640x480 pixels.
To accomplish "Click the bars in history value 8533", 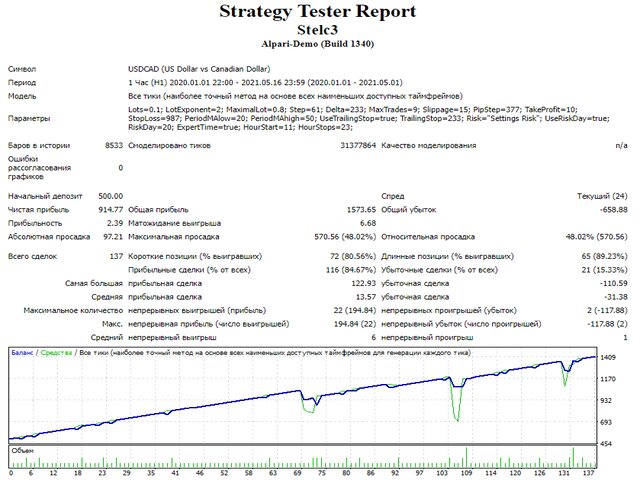I will pyautogui.click(x=113, y=145).
